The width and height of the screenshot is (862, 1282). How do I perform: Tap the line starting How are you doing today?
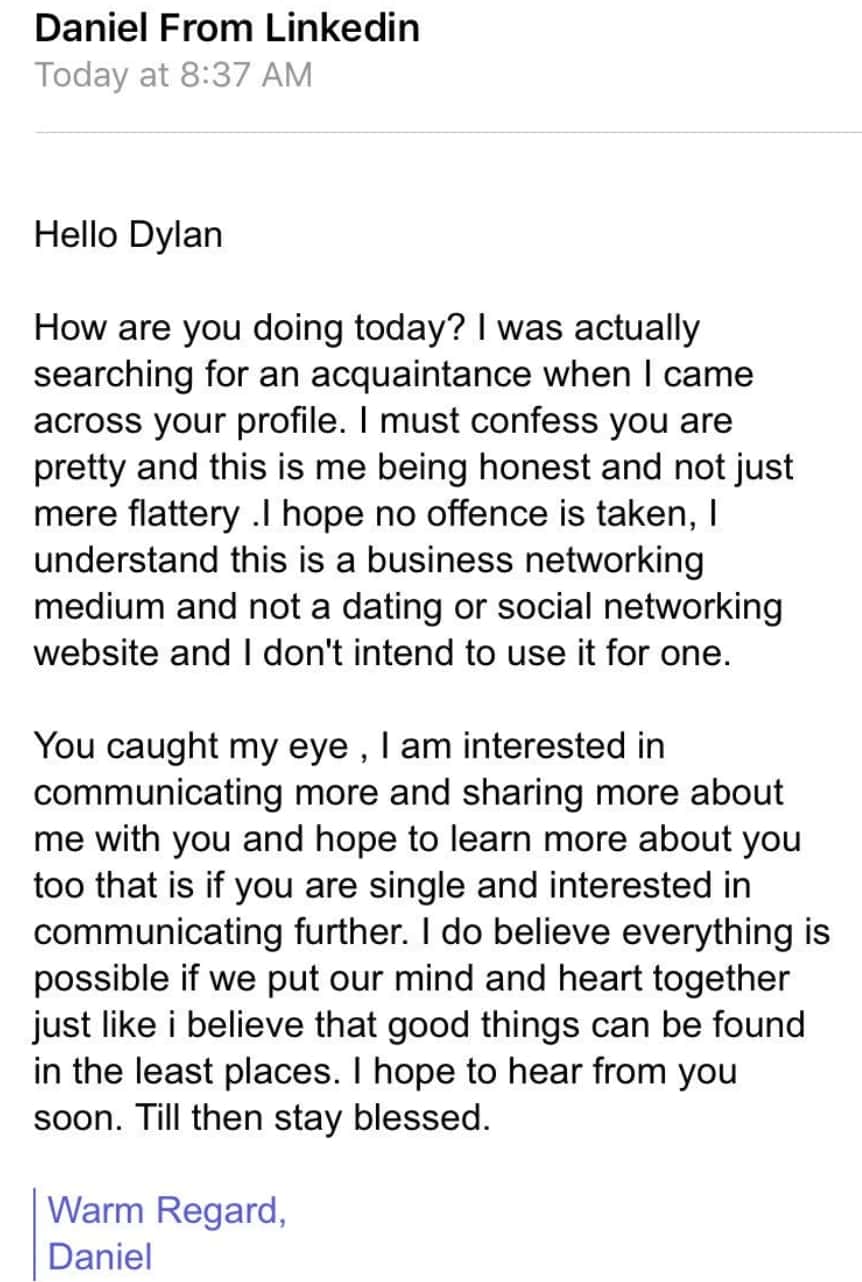367,329
